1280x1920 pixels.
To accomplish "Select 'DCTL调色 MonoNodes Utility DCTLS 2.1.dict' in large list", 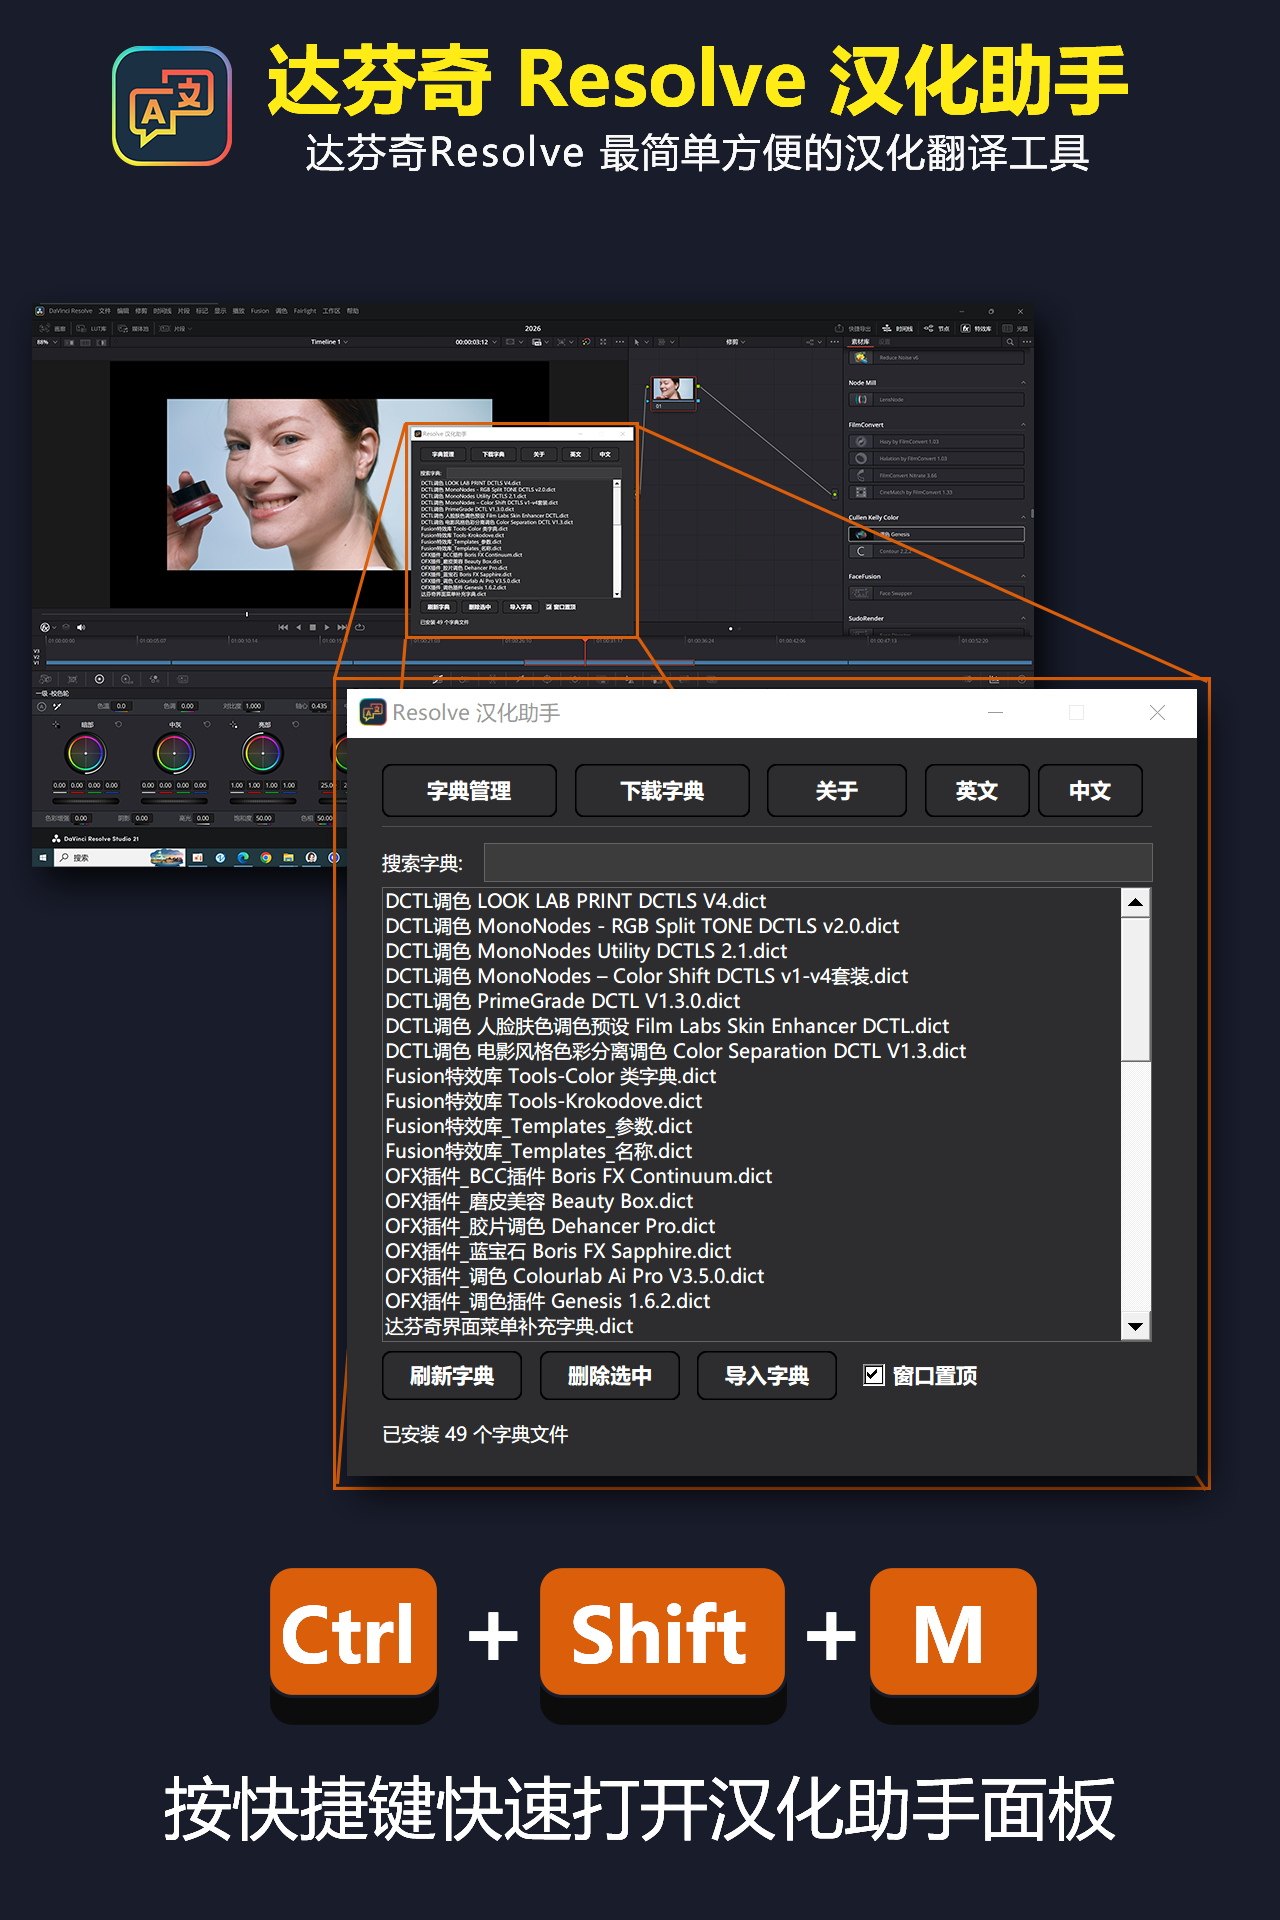I will click(586, 951).
